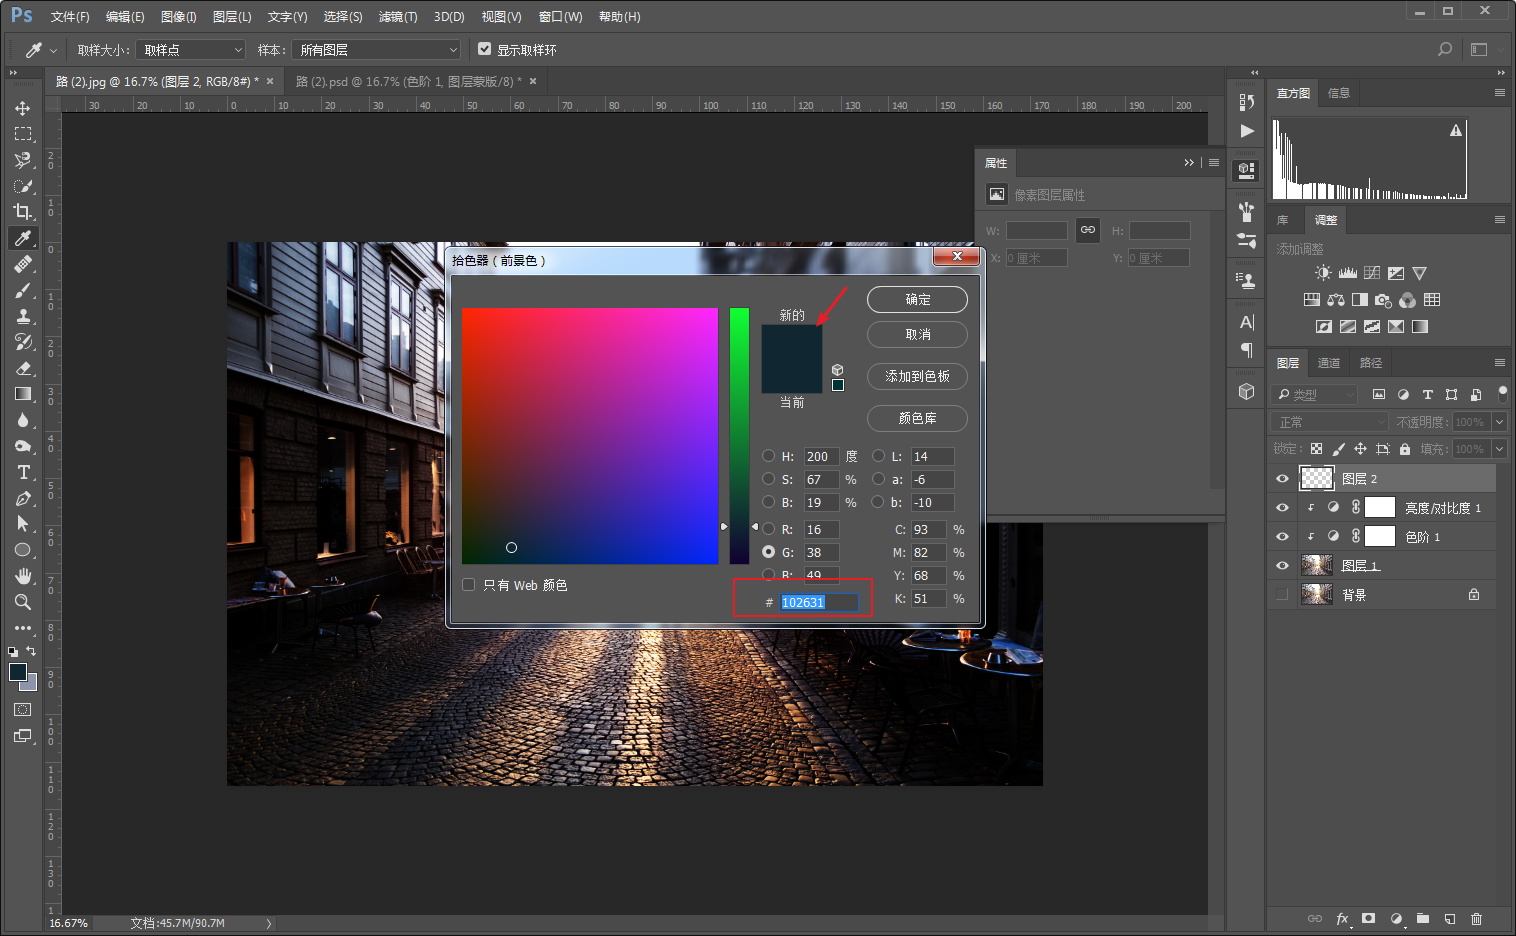Image resolution: width=1516 pixels, height=936 pixels.
Task: Switch to the 通道 tab
Action: (x=1328, y=363)
